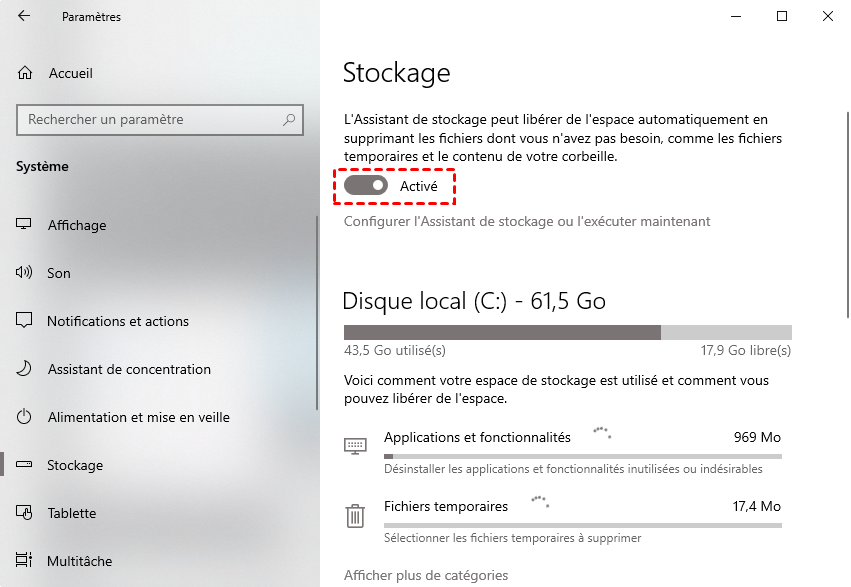Focus the Rechercher un paramètre field
This screenshot has height=587, width=851.
(x=150, y=120)
